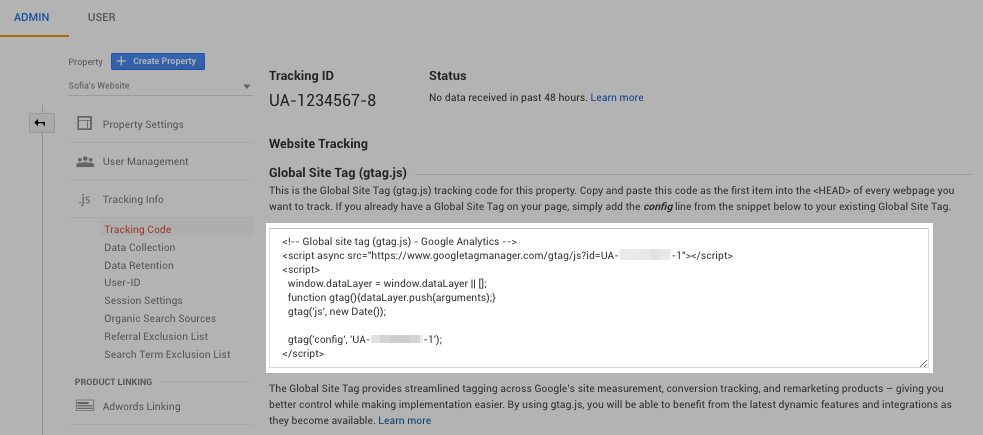The image size is (983, 435).
Task: Click the User Management people icon
Action: click(x=85, y=161)
